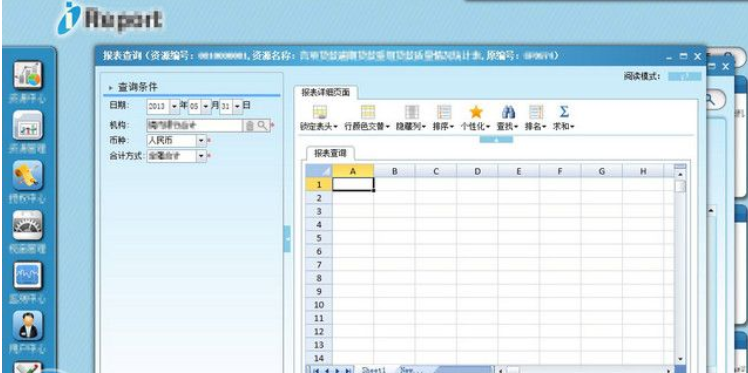This screenshot has height=373, width=748.
Task: Click row header 5
Action: [319, 238]
